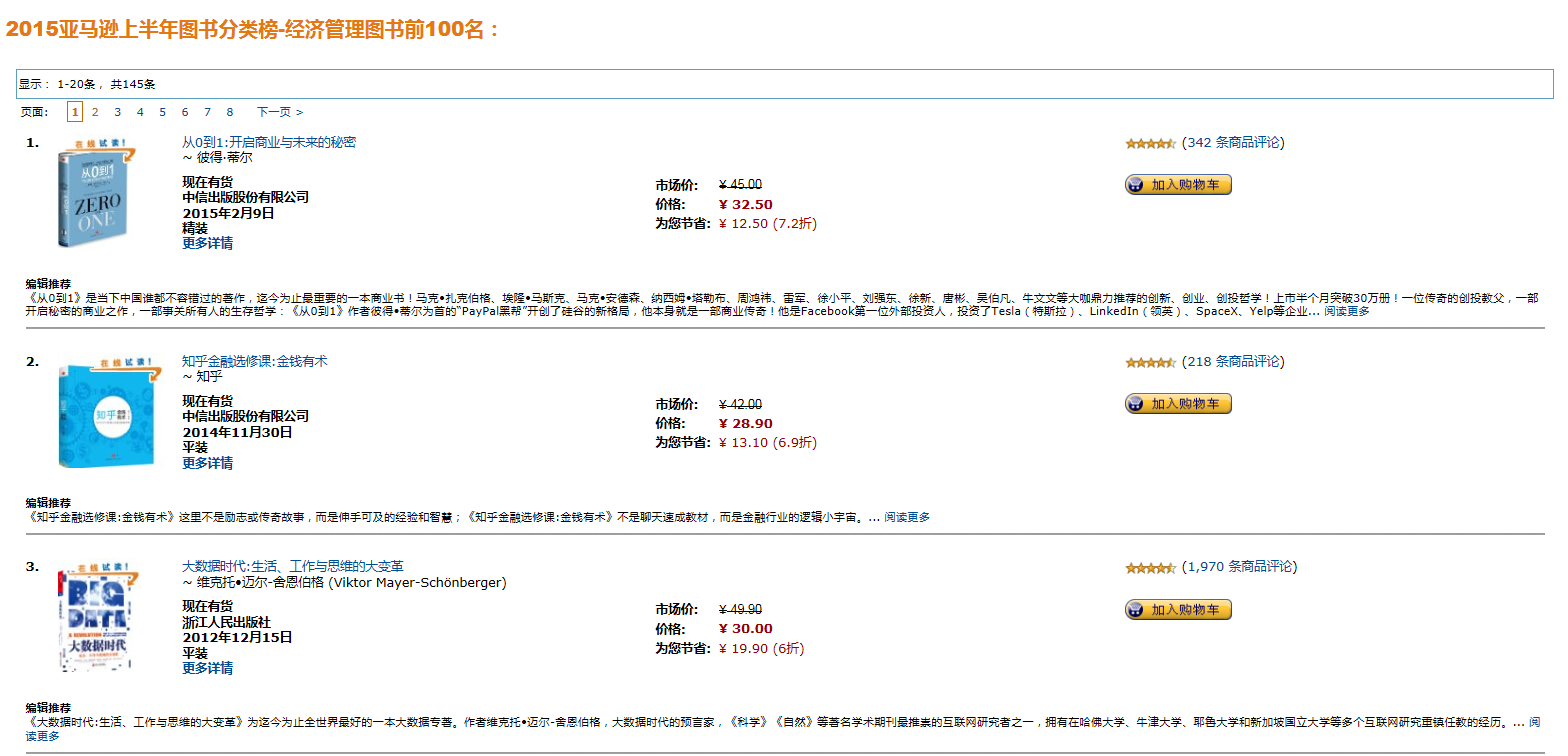The height and width of the screenshot is (756, 1568).
Task: Go to results page 7
Action: (207, 112)
